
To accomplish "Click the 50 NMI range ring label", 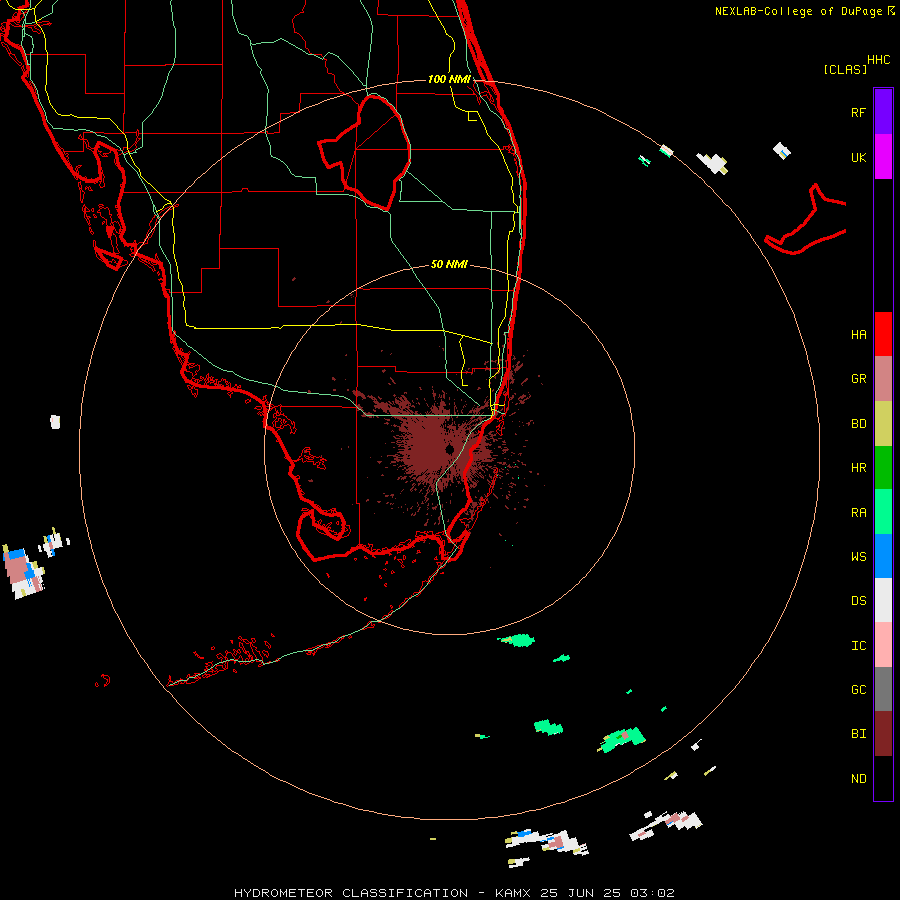I will [449, 264].
